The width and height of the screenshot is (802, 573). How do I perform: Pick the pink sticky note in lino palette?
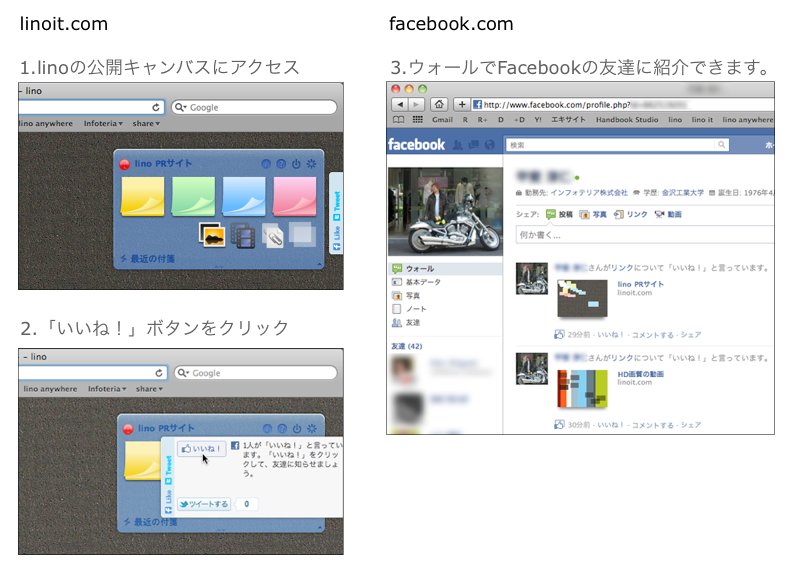295,196
